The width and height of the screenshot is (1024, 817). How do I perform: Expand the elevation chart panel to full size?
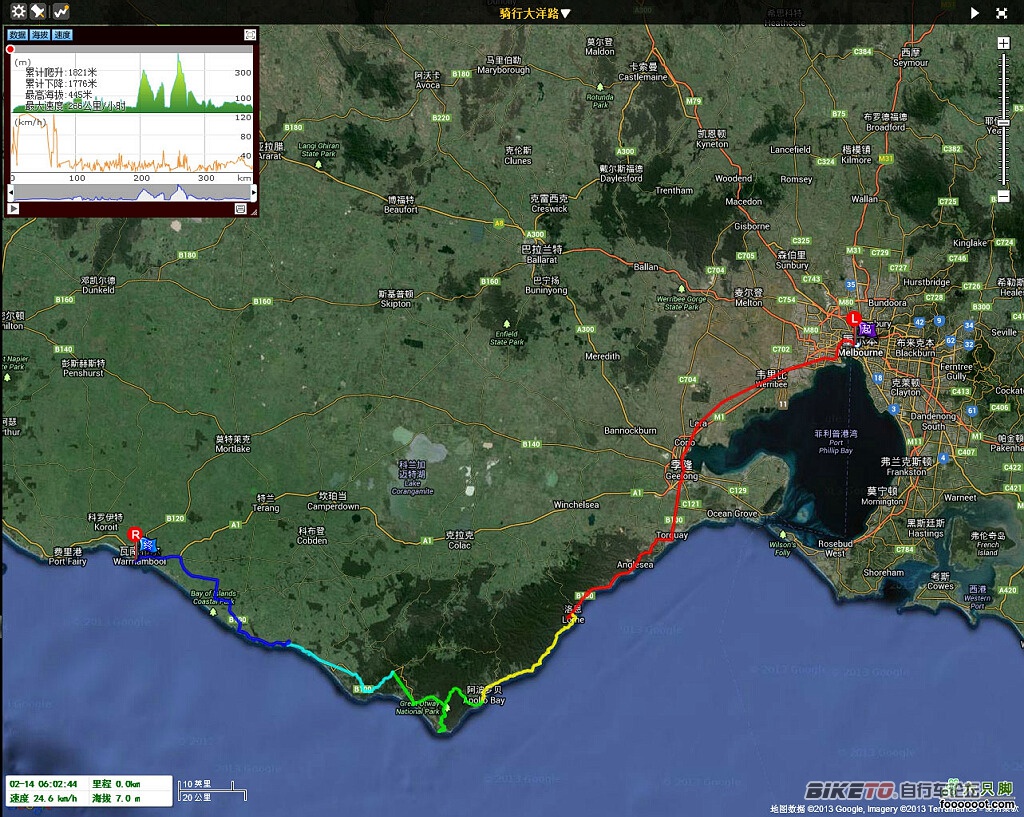pyautogui.click(x=250, y=35)
